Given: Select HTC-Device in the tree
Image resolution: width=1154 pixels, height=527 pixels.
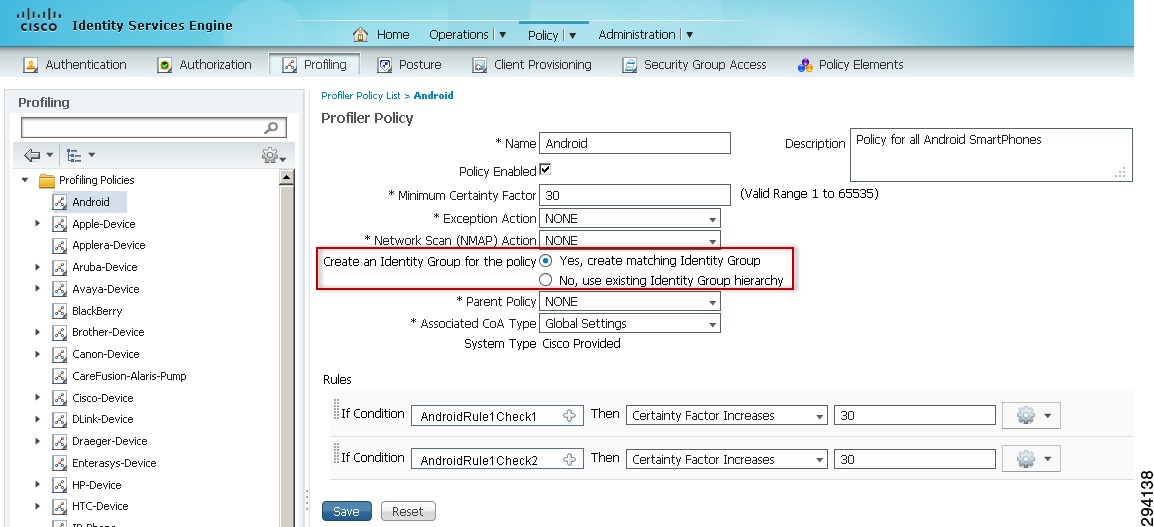Looking at the screenshot, I should (x=100, y=506).
